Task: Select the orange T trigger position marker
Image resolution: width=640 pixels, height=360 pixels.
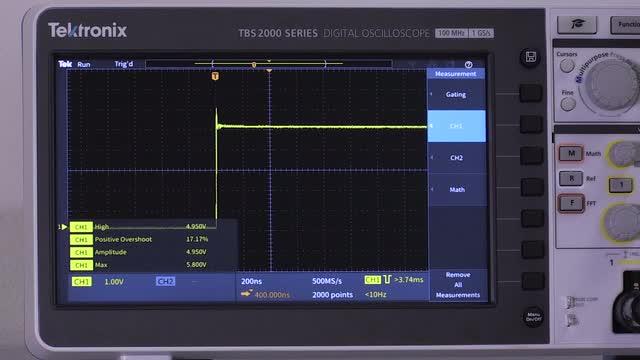Action: pyautogui.click(x=215, y=76)
